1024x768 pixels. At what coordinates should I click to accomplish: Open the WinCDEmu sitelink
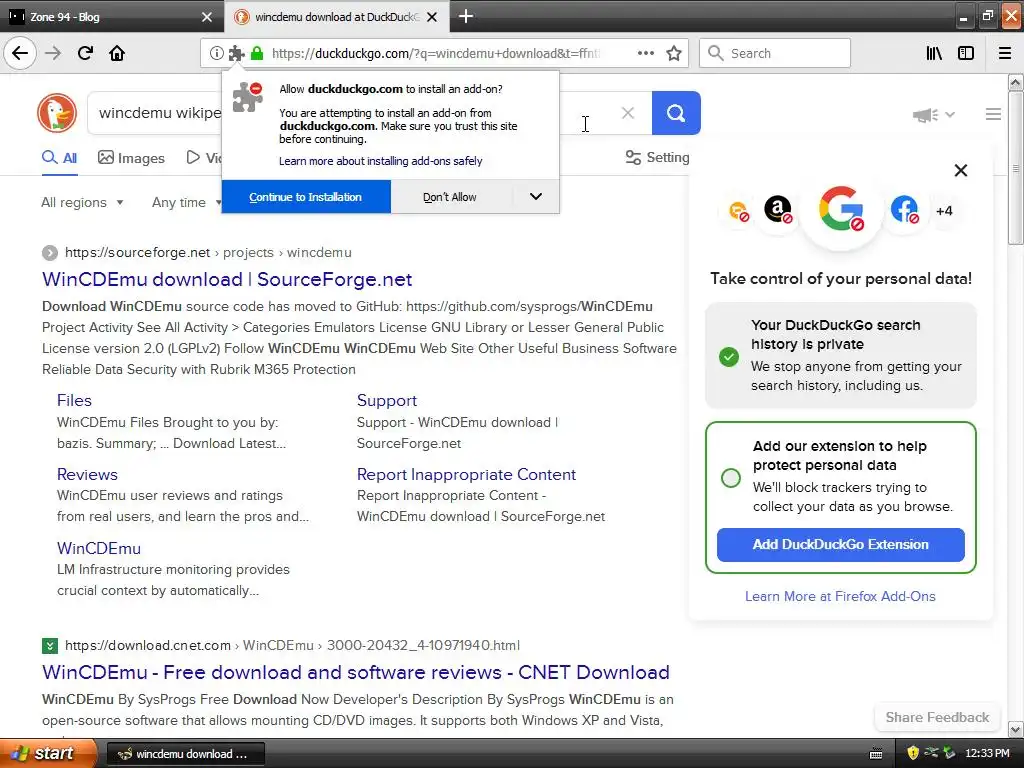click(x=99, y=548)
